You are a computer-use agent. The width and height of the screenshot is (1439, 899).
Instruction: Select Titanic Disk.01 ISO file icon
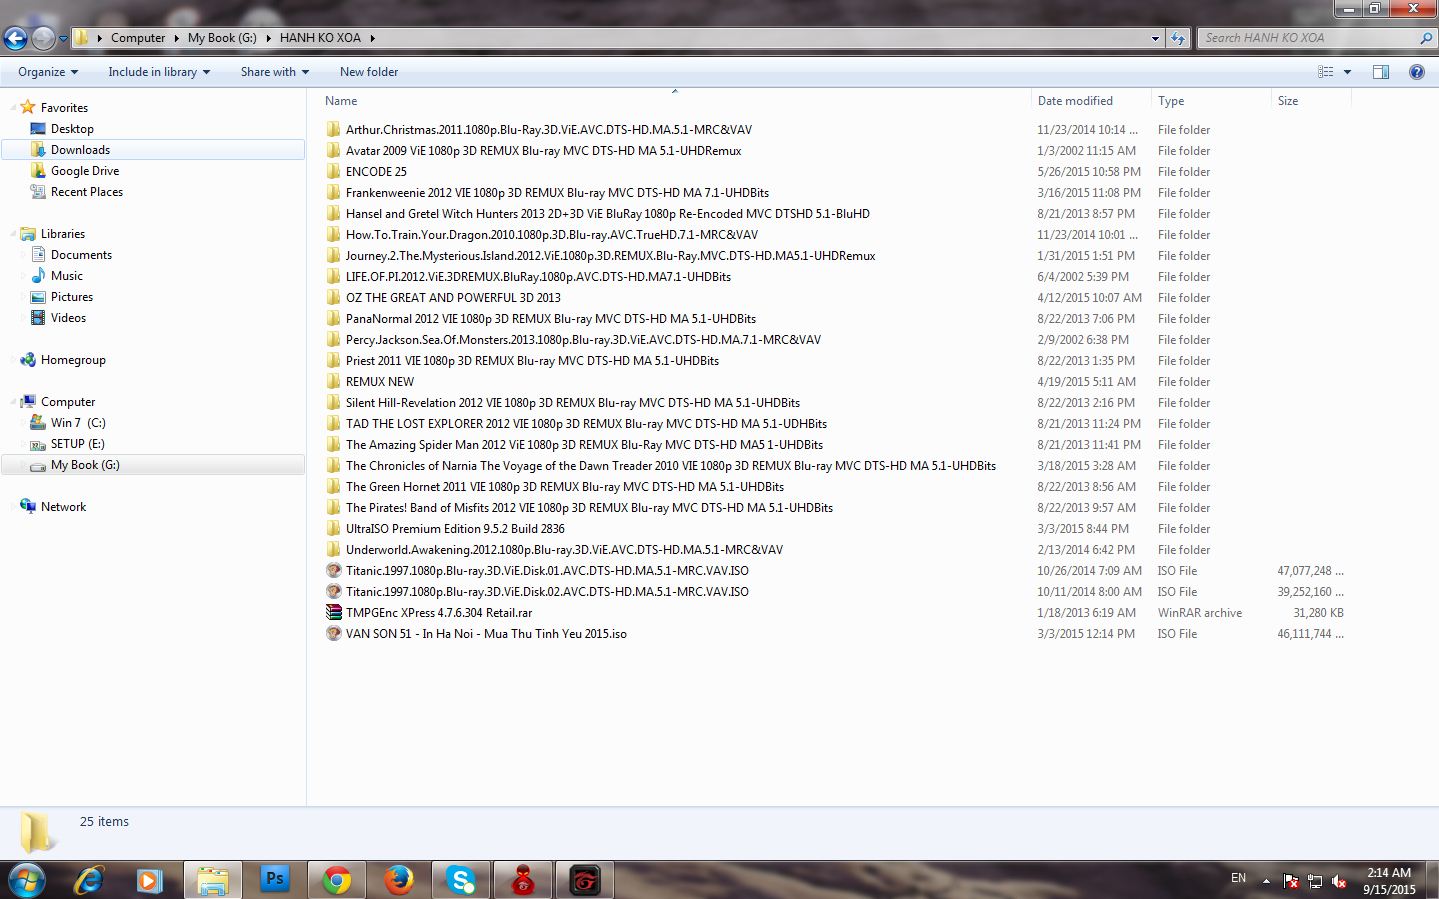pyautogui.click(x=333, y=571)
